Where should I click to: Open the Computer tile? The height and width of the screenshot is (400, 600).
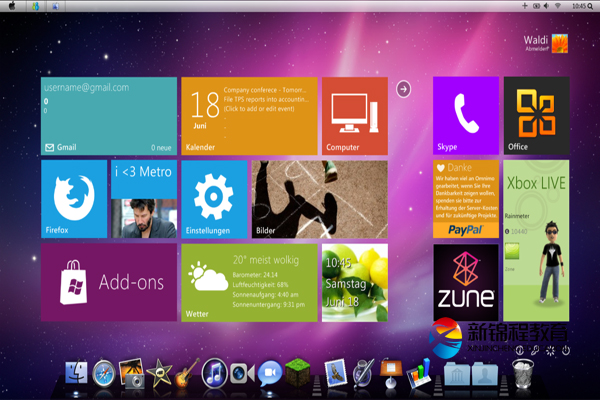tap(355, 116)
